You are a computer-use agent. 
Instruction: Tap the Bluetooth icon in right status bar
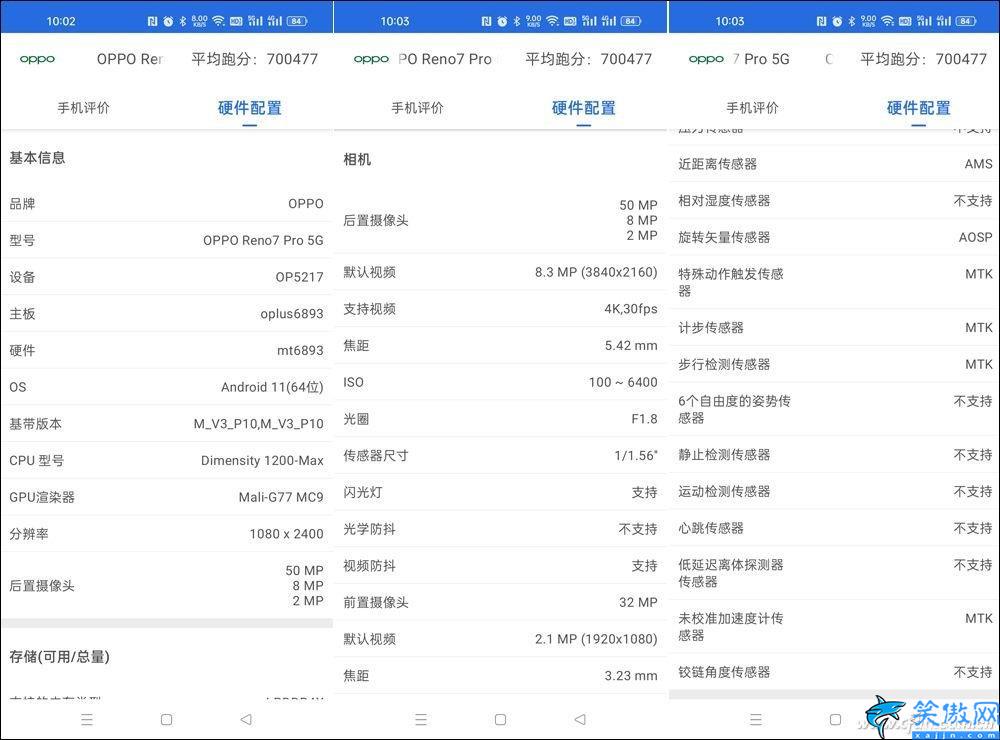(851, 21)
